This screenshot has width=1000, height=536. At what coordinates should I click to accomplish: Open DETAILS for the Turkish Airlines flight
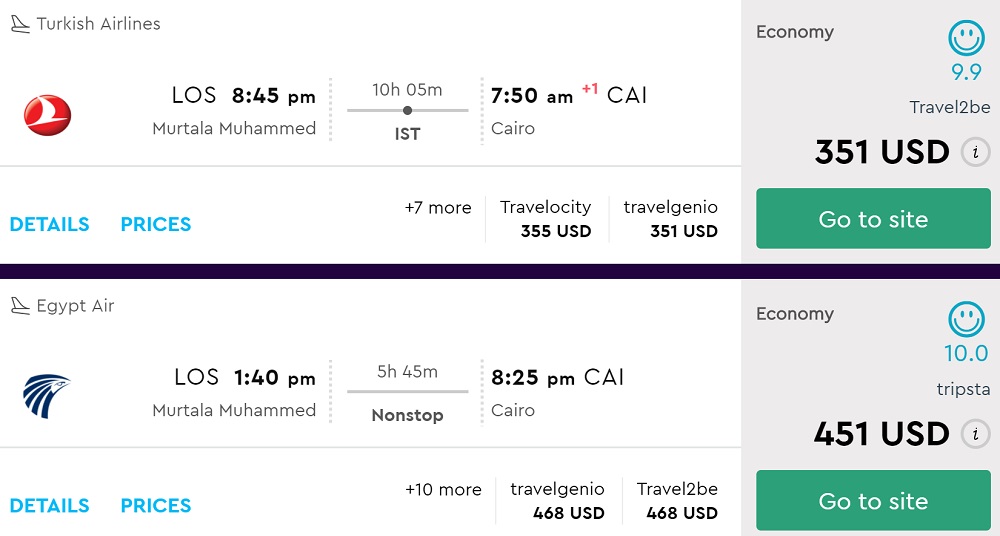49,224
